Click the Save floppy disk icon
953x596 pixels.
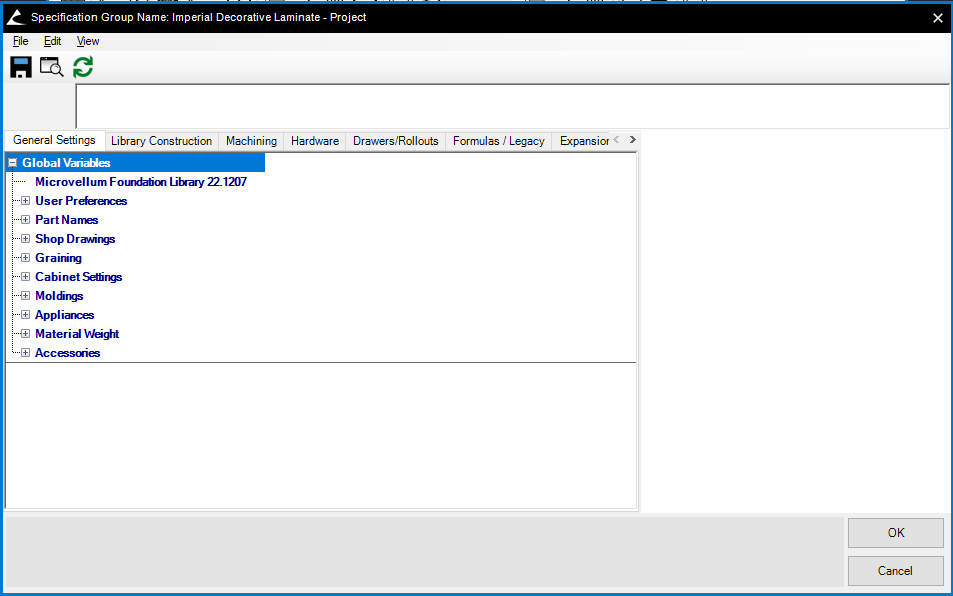tap(20, 67)
